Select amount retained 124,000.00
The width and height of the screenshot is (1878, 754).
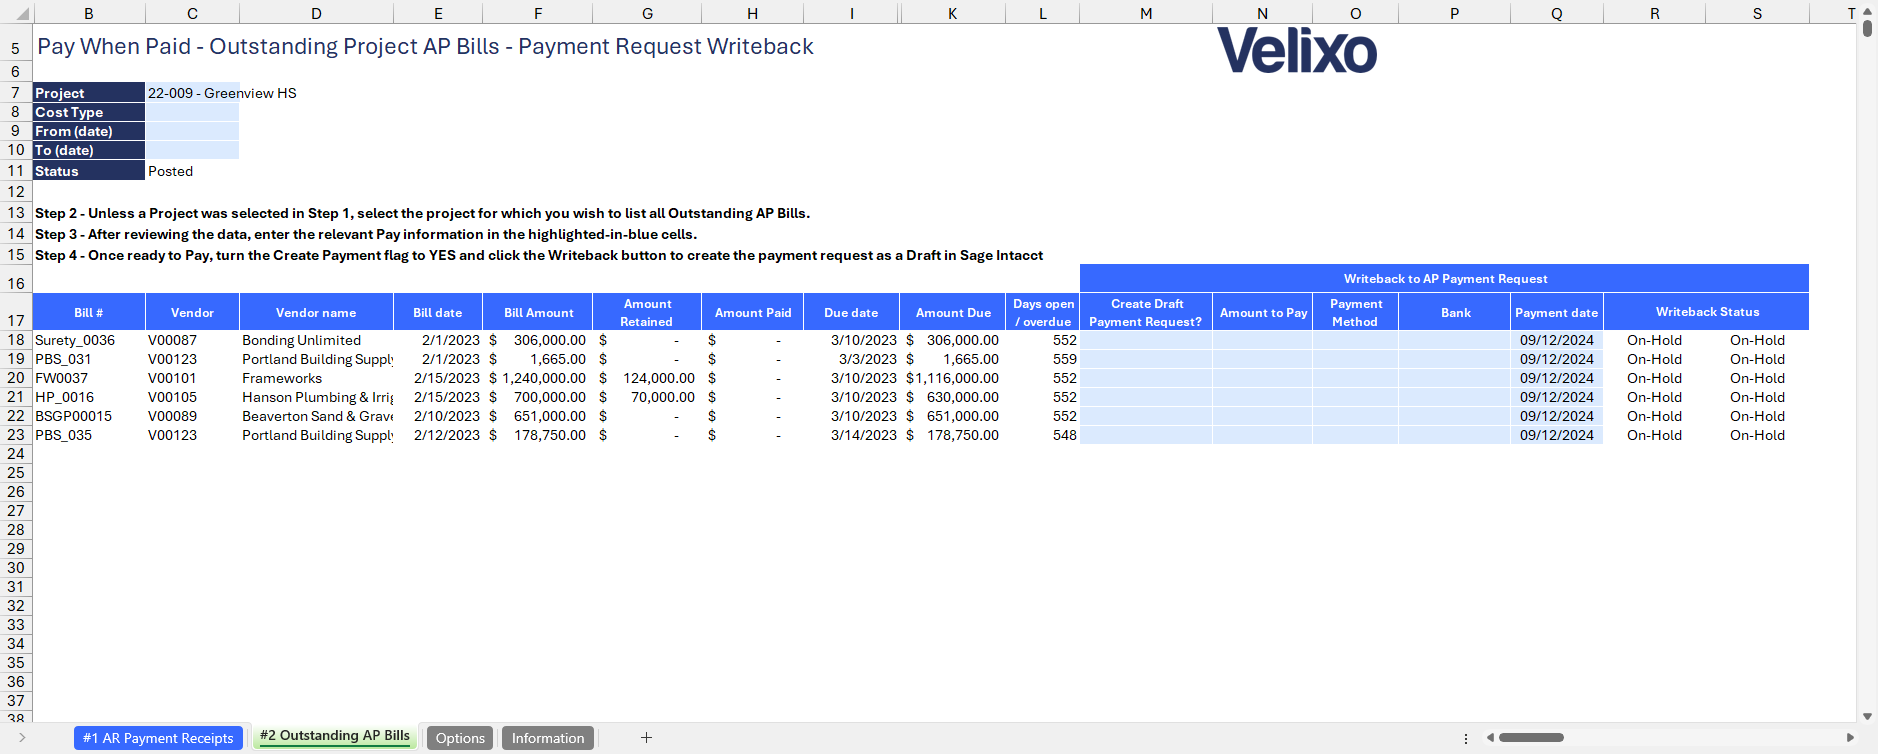(x=647, y=378)
